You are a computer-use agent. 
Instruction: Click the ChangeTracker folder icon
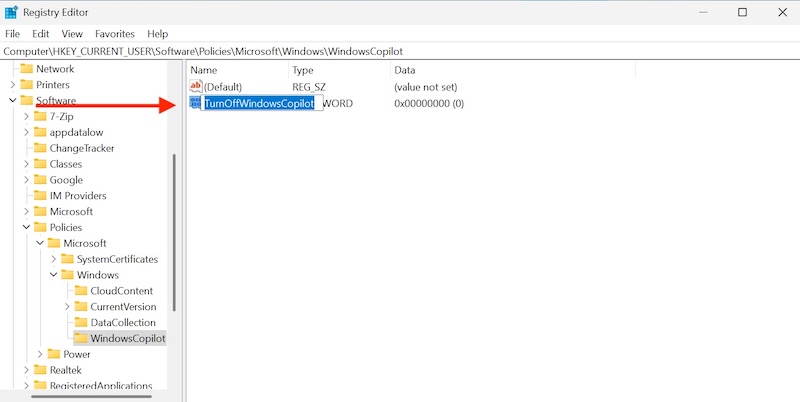click(x=40, y=148)
